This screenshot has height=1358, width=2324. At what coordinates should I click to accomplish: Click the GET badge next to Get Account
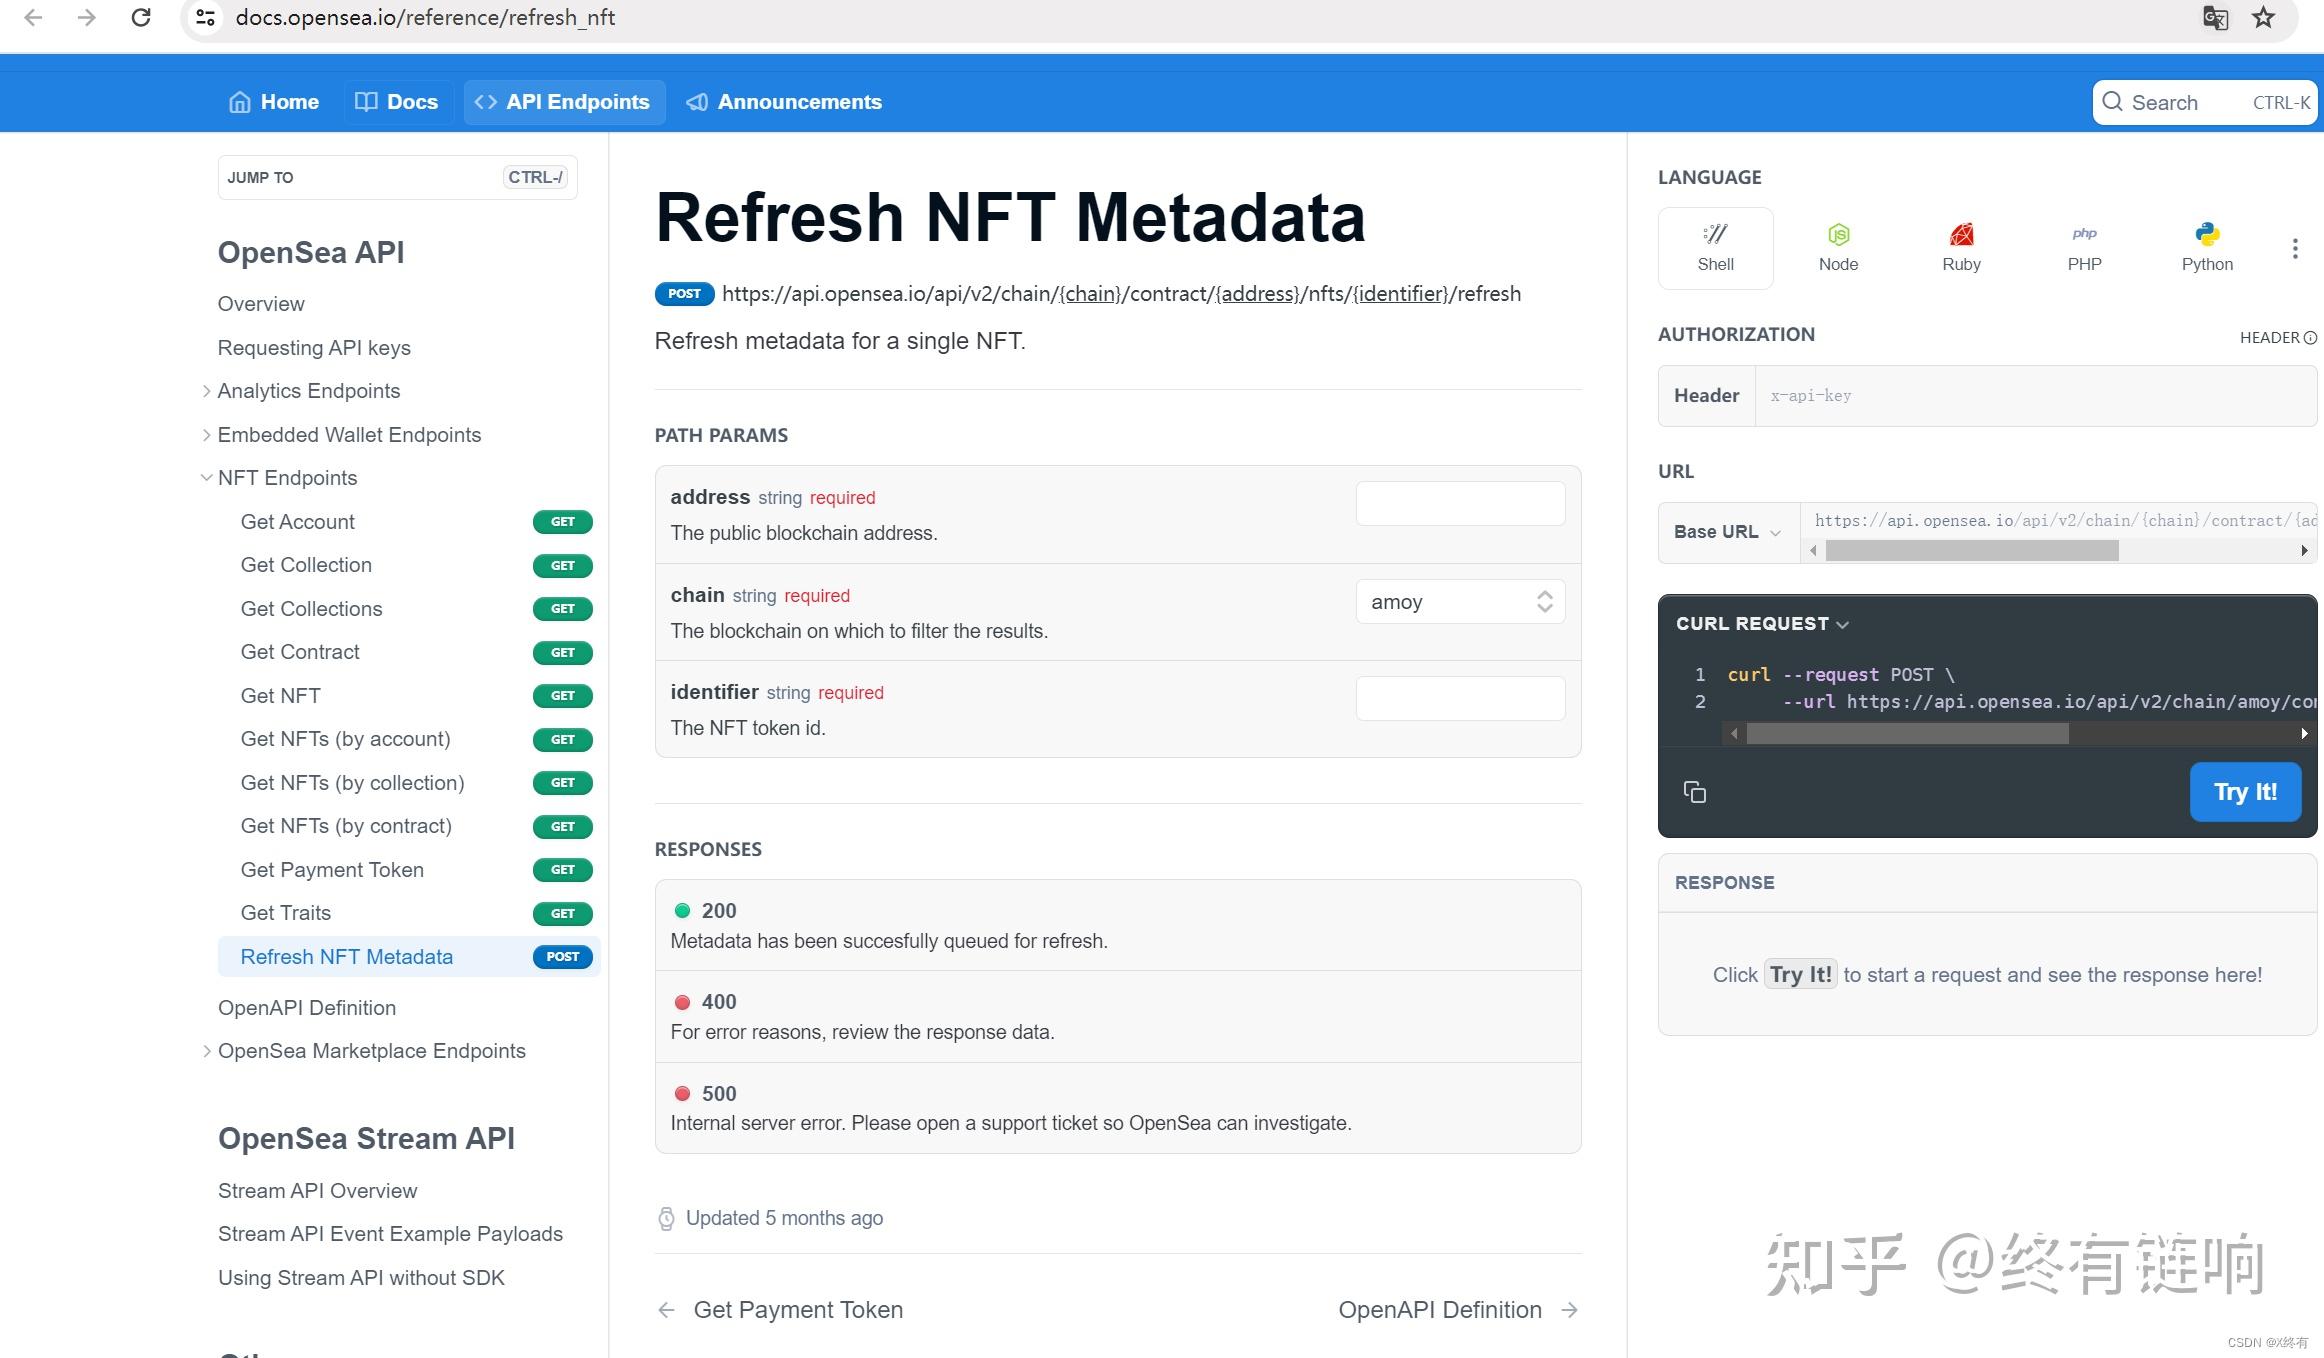pyautogui.click(x=562, y=522)
